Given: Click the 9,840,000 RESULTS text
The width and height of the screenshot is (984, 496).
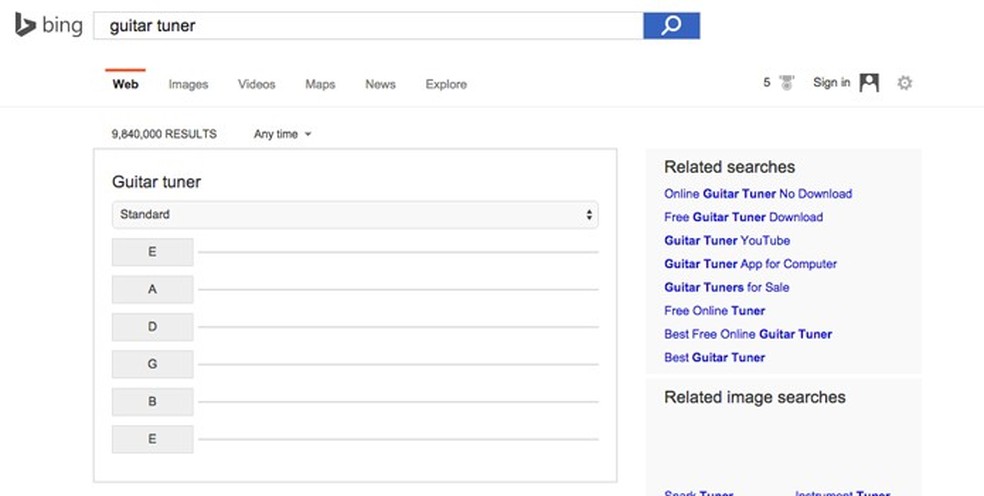Looking at the screenshot, I should coord(164,134).
